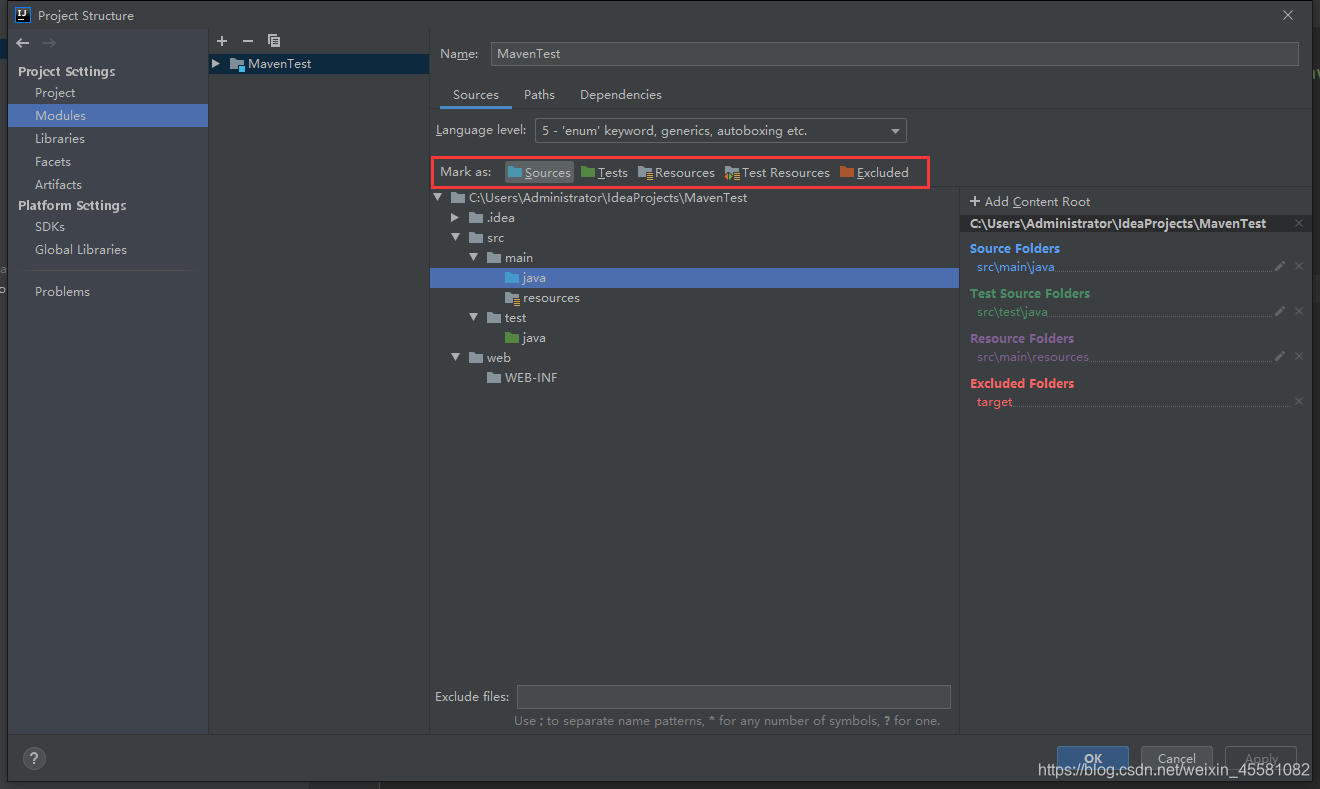Viewport: 1320px width, 789px height.
Task: Select the java folder under main
Action: (x=694, y=278)
